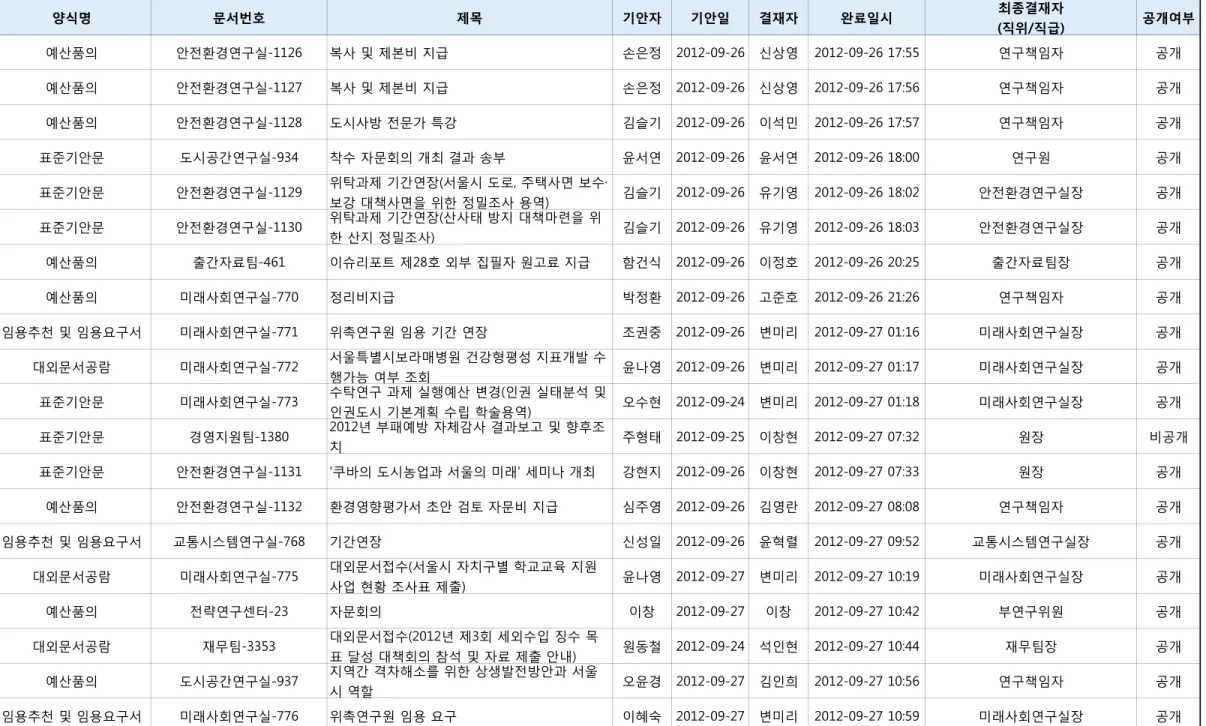Select document number 도시공간연구실-937
This screenshot has width=1206, height=726.
click(x=239, y=682)
